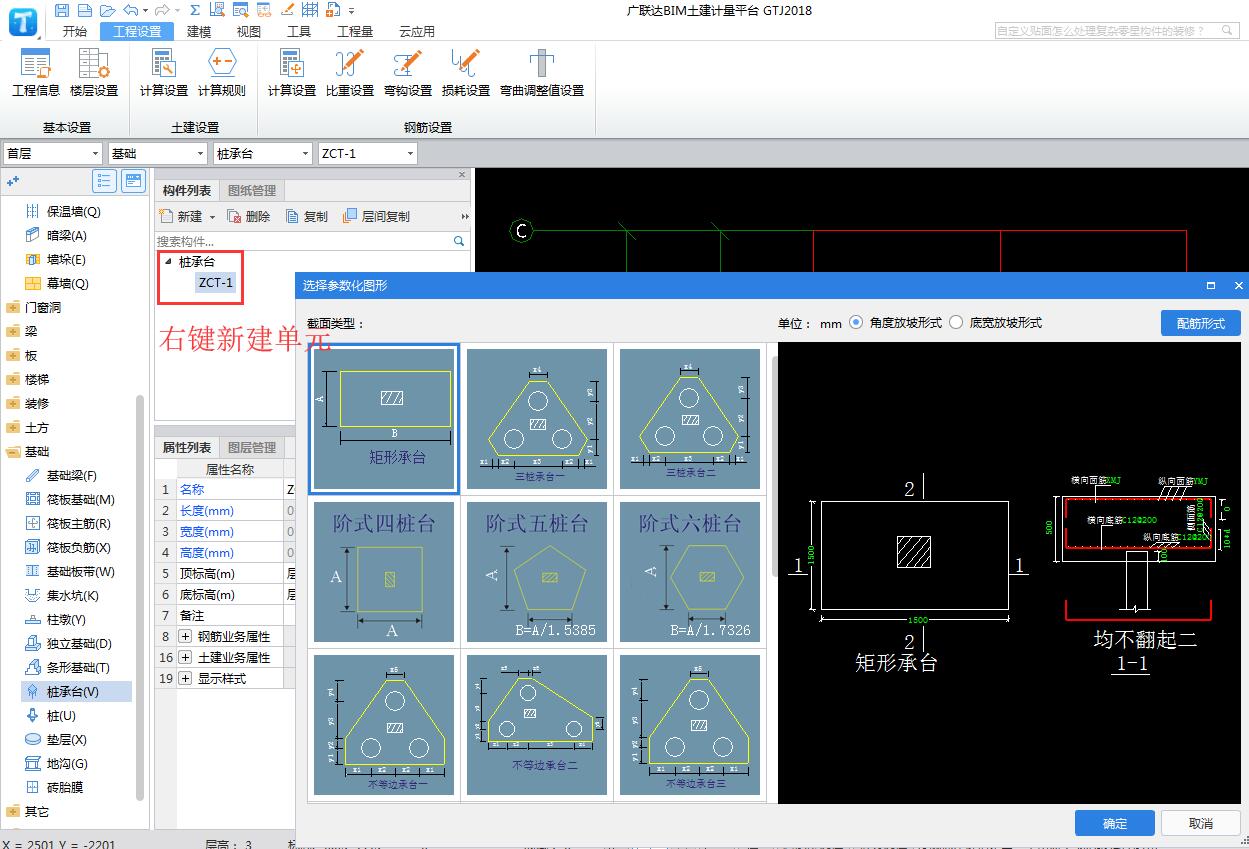Click the help search box in title bar
1249x849 pixels.
(x=1119, y=31)
